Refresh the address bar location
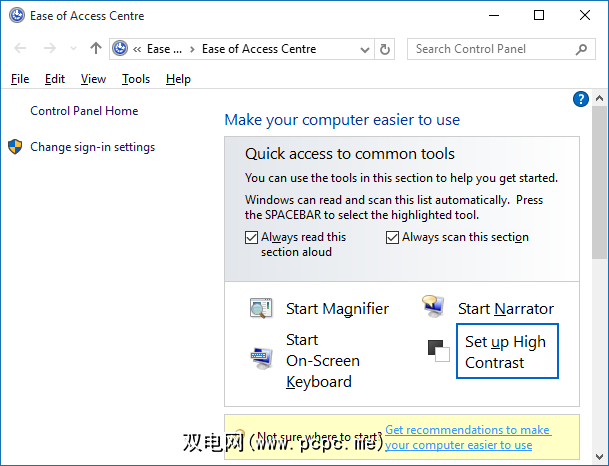Screen dimensions: 609x466 click(385, 49)
